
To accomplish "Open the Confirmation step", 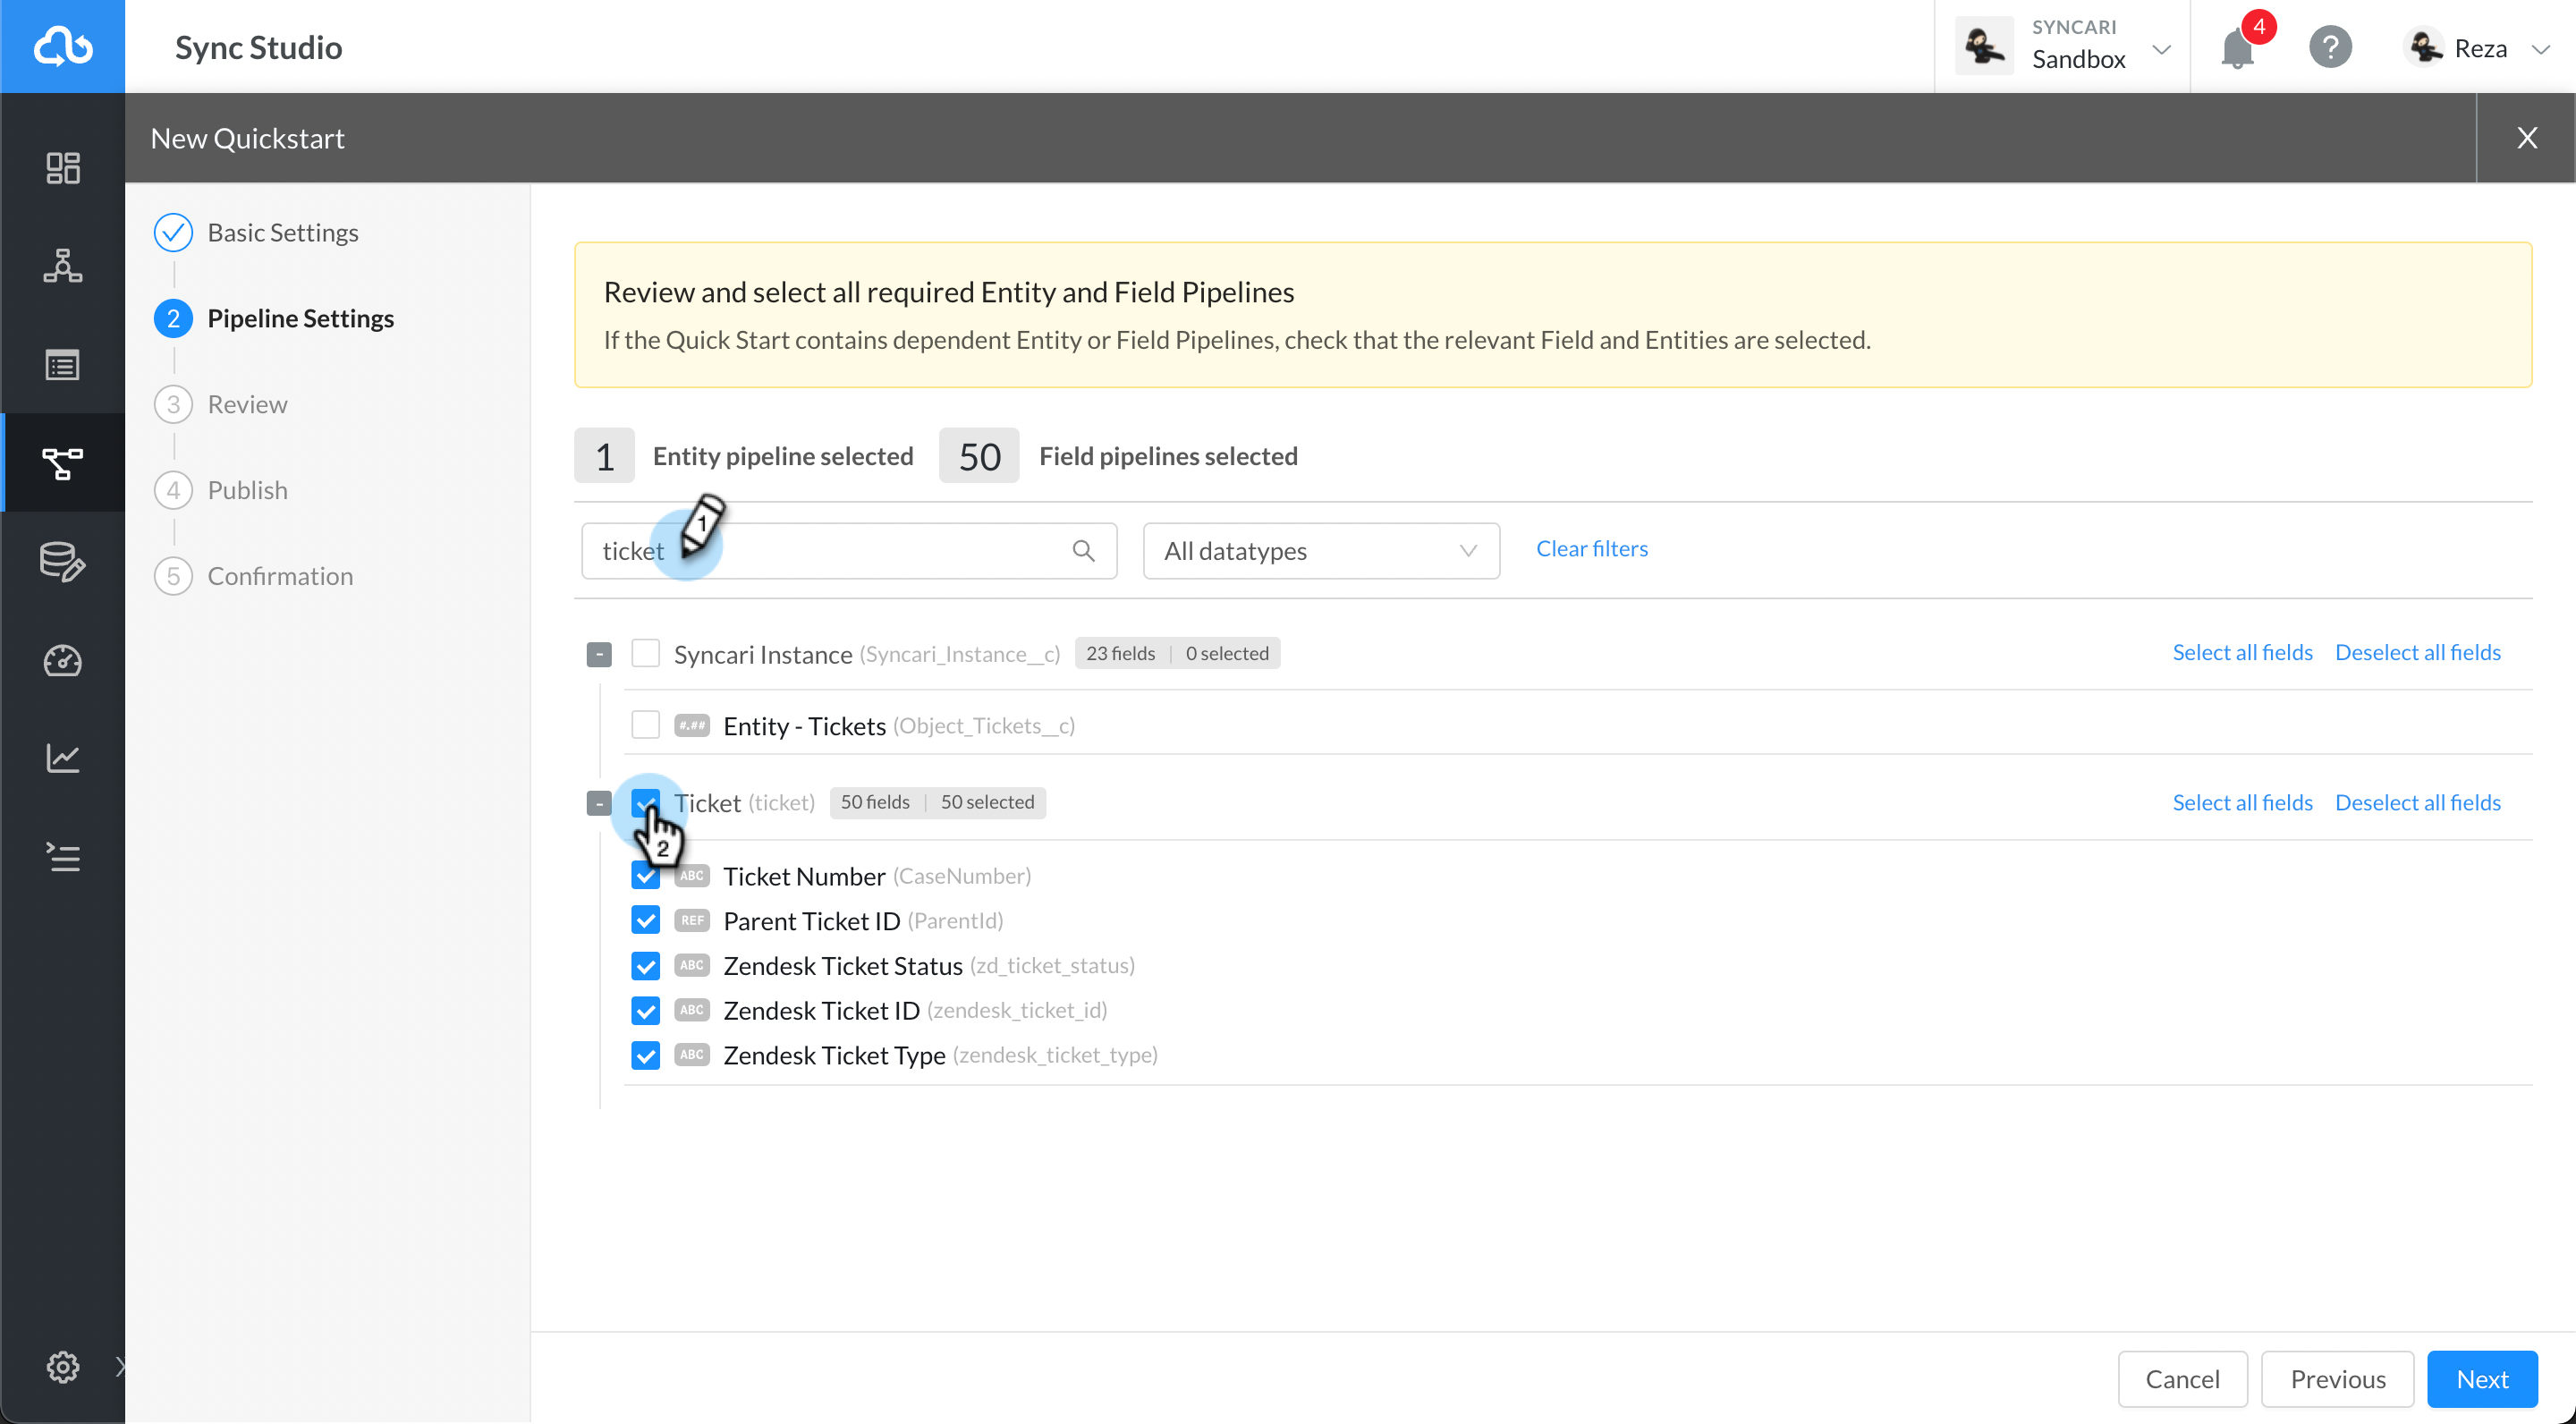I will coord(280,575).
